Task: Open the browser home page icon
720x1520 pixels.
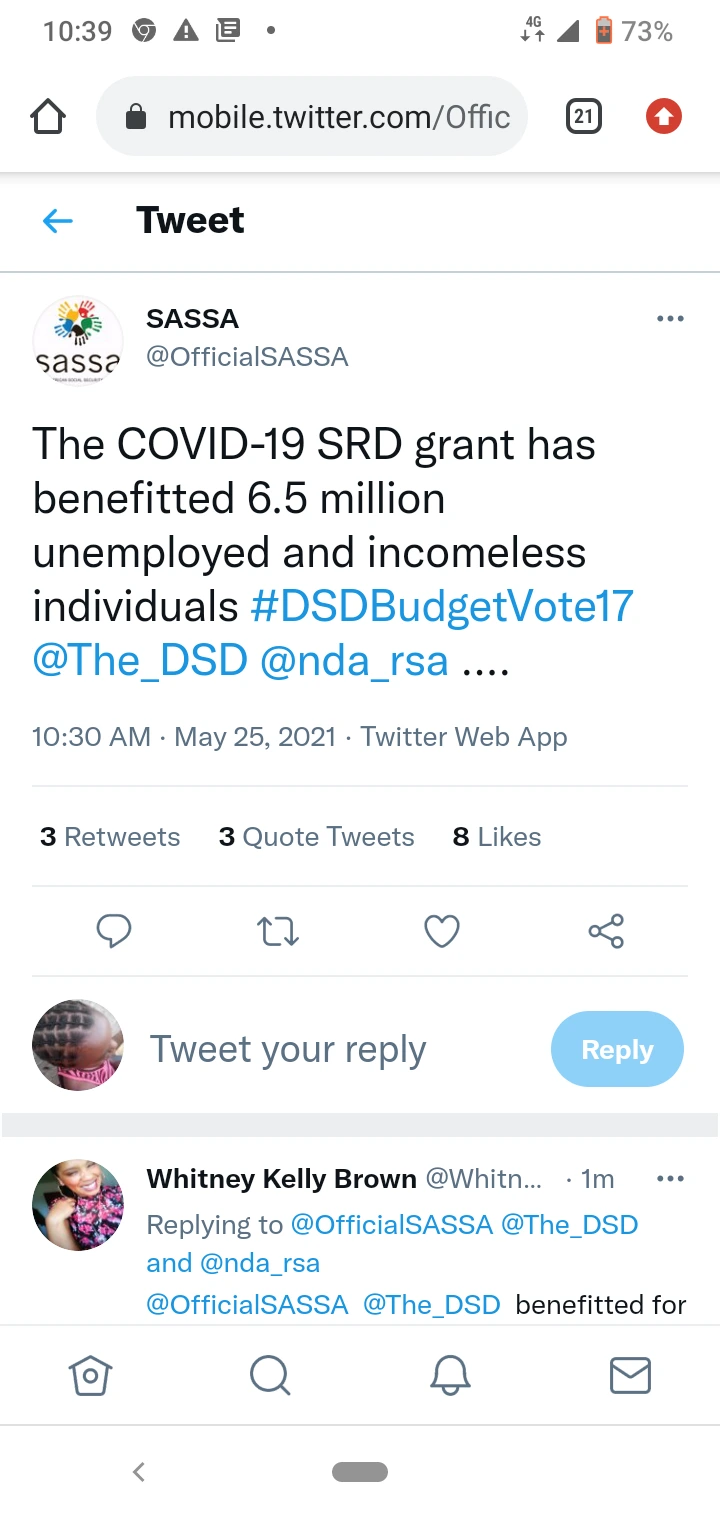Action: point(48,118)
